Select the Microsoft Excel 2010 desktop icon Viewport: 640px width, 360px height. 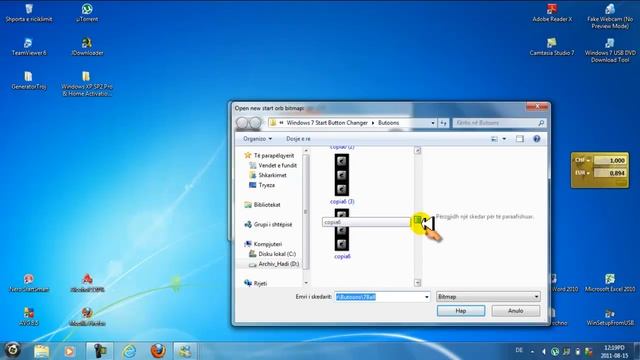click(x=610, y=283)
